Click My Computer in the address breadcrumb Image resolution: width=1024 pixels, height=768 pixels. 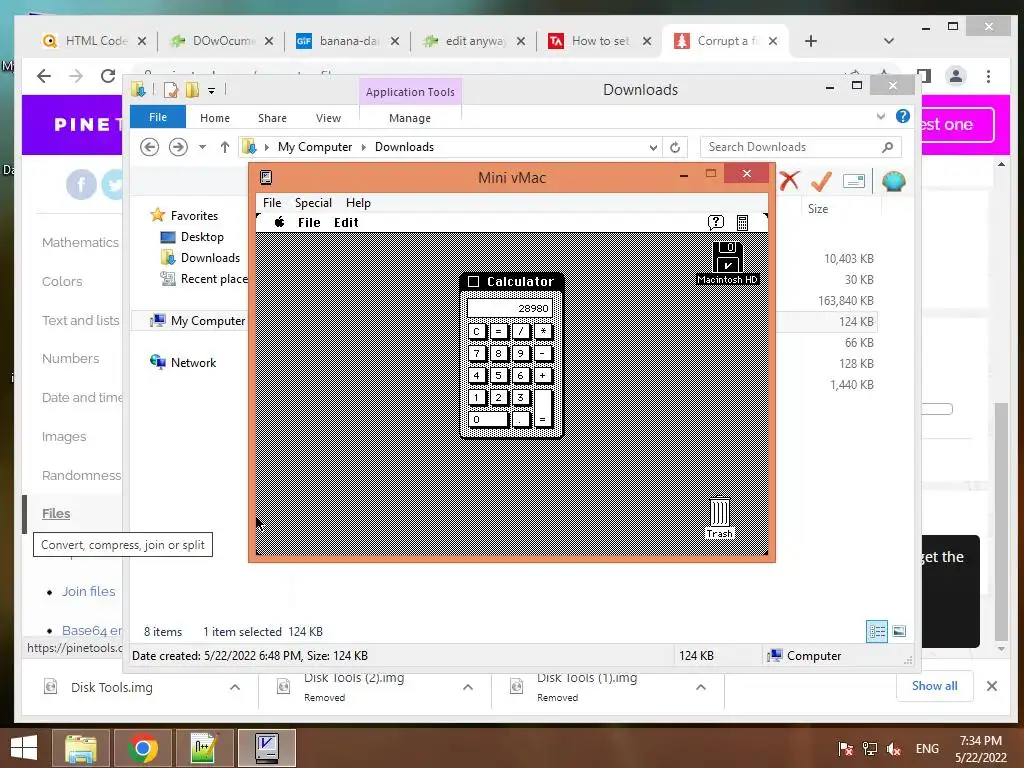click(x=315, y=147)
